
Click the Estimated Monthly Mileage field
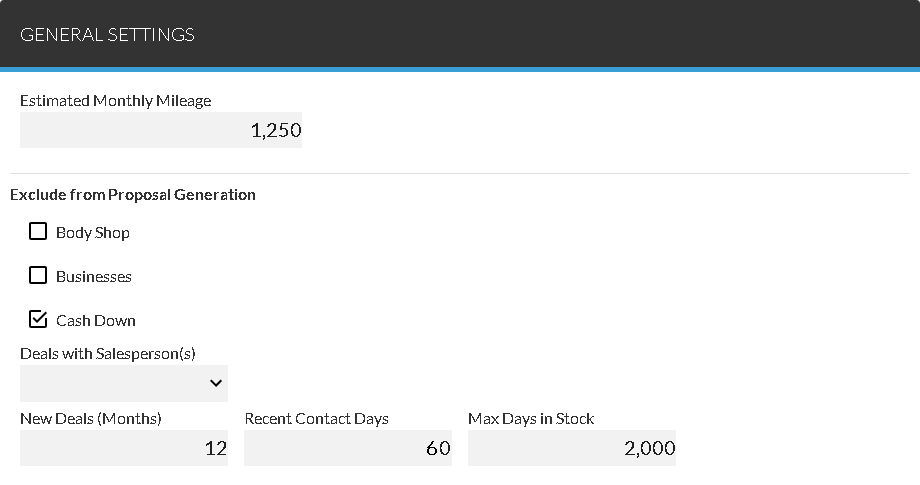[161, 130]
